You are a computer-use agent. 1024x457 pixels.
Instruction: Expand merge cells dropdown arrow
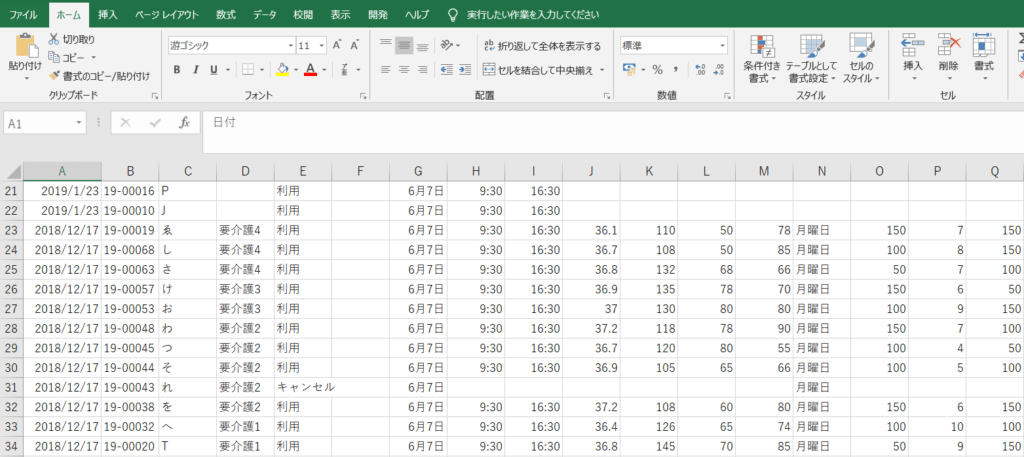[x=601, y=69]
